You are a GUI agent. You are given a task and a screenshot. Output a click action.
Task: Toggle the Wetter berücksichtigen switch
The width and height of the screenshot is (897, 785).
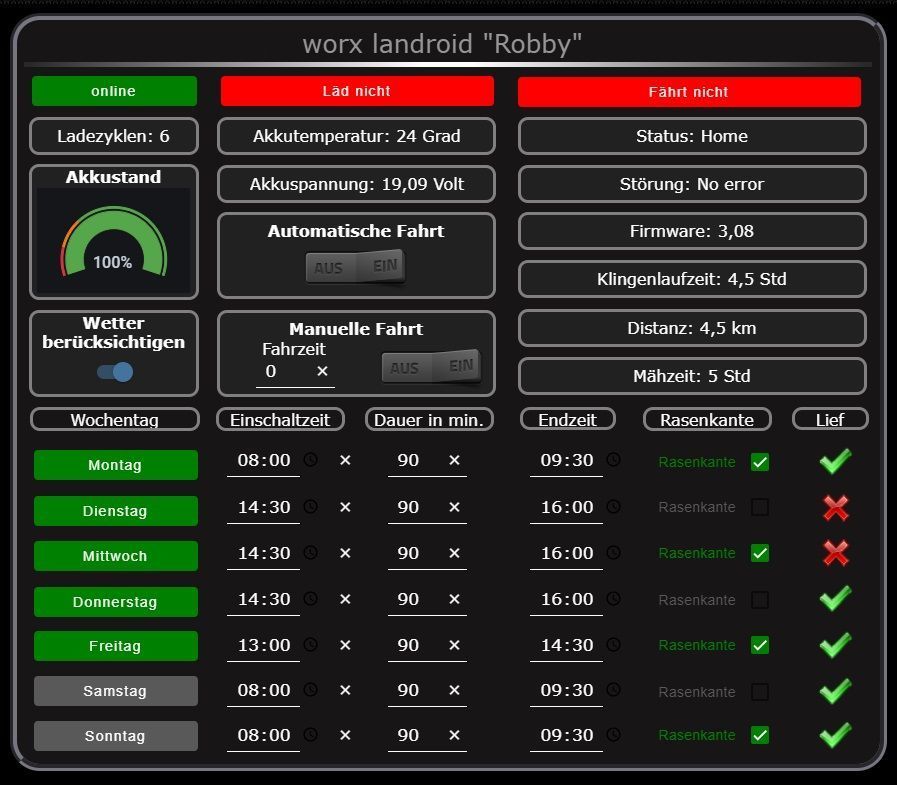115,372
